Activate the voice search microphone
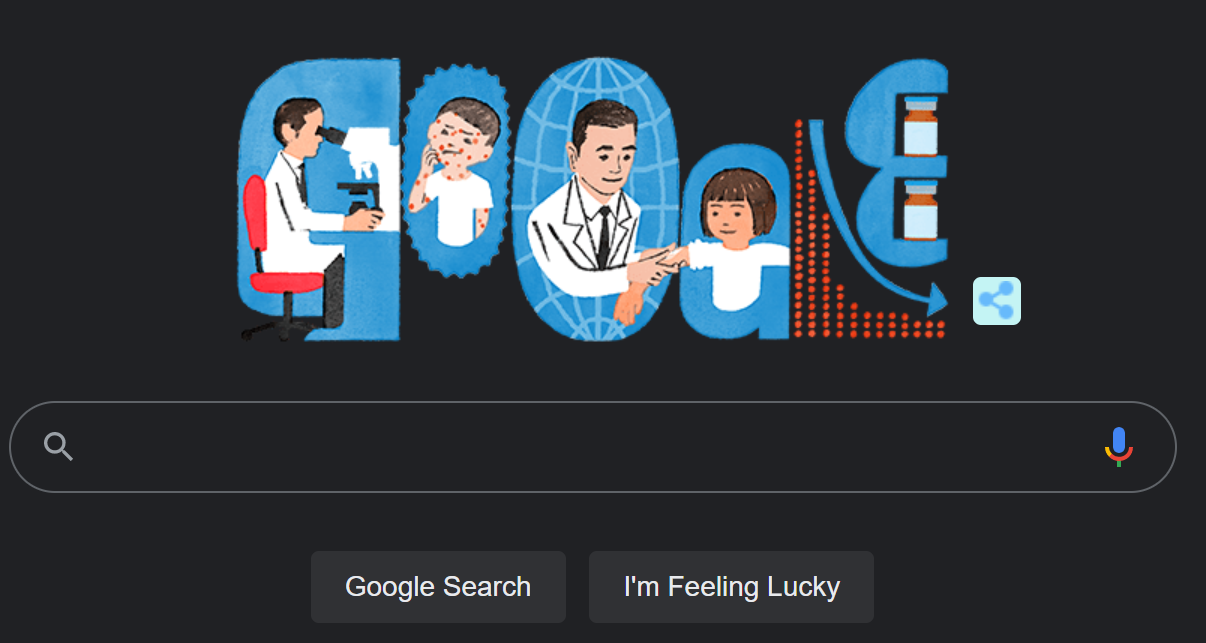This screenshot has width=1206, height=643. pyautogui.click(x=1118, y=447)
